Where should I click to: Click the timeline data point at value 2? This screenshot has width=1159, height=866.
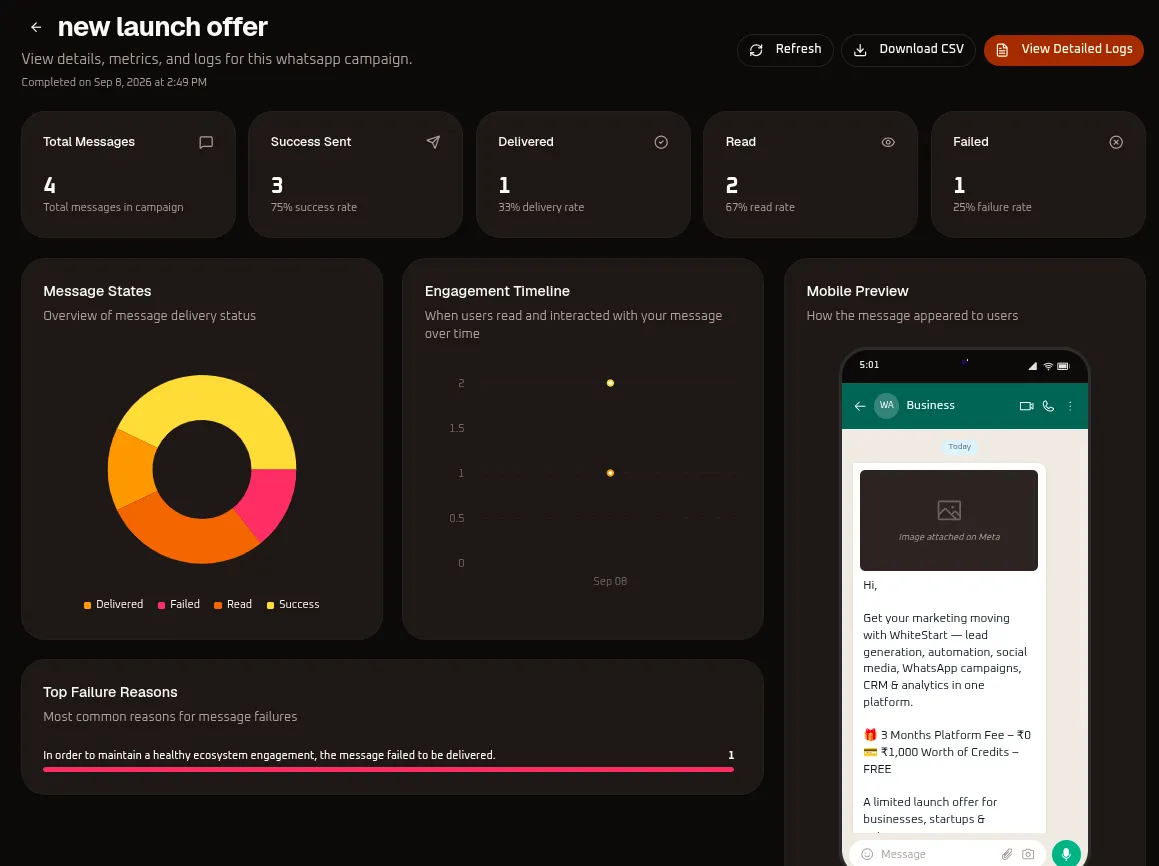click(x=610, y=383)
